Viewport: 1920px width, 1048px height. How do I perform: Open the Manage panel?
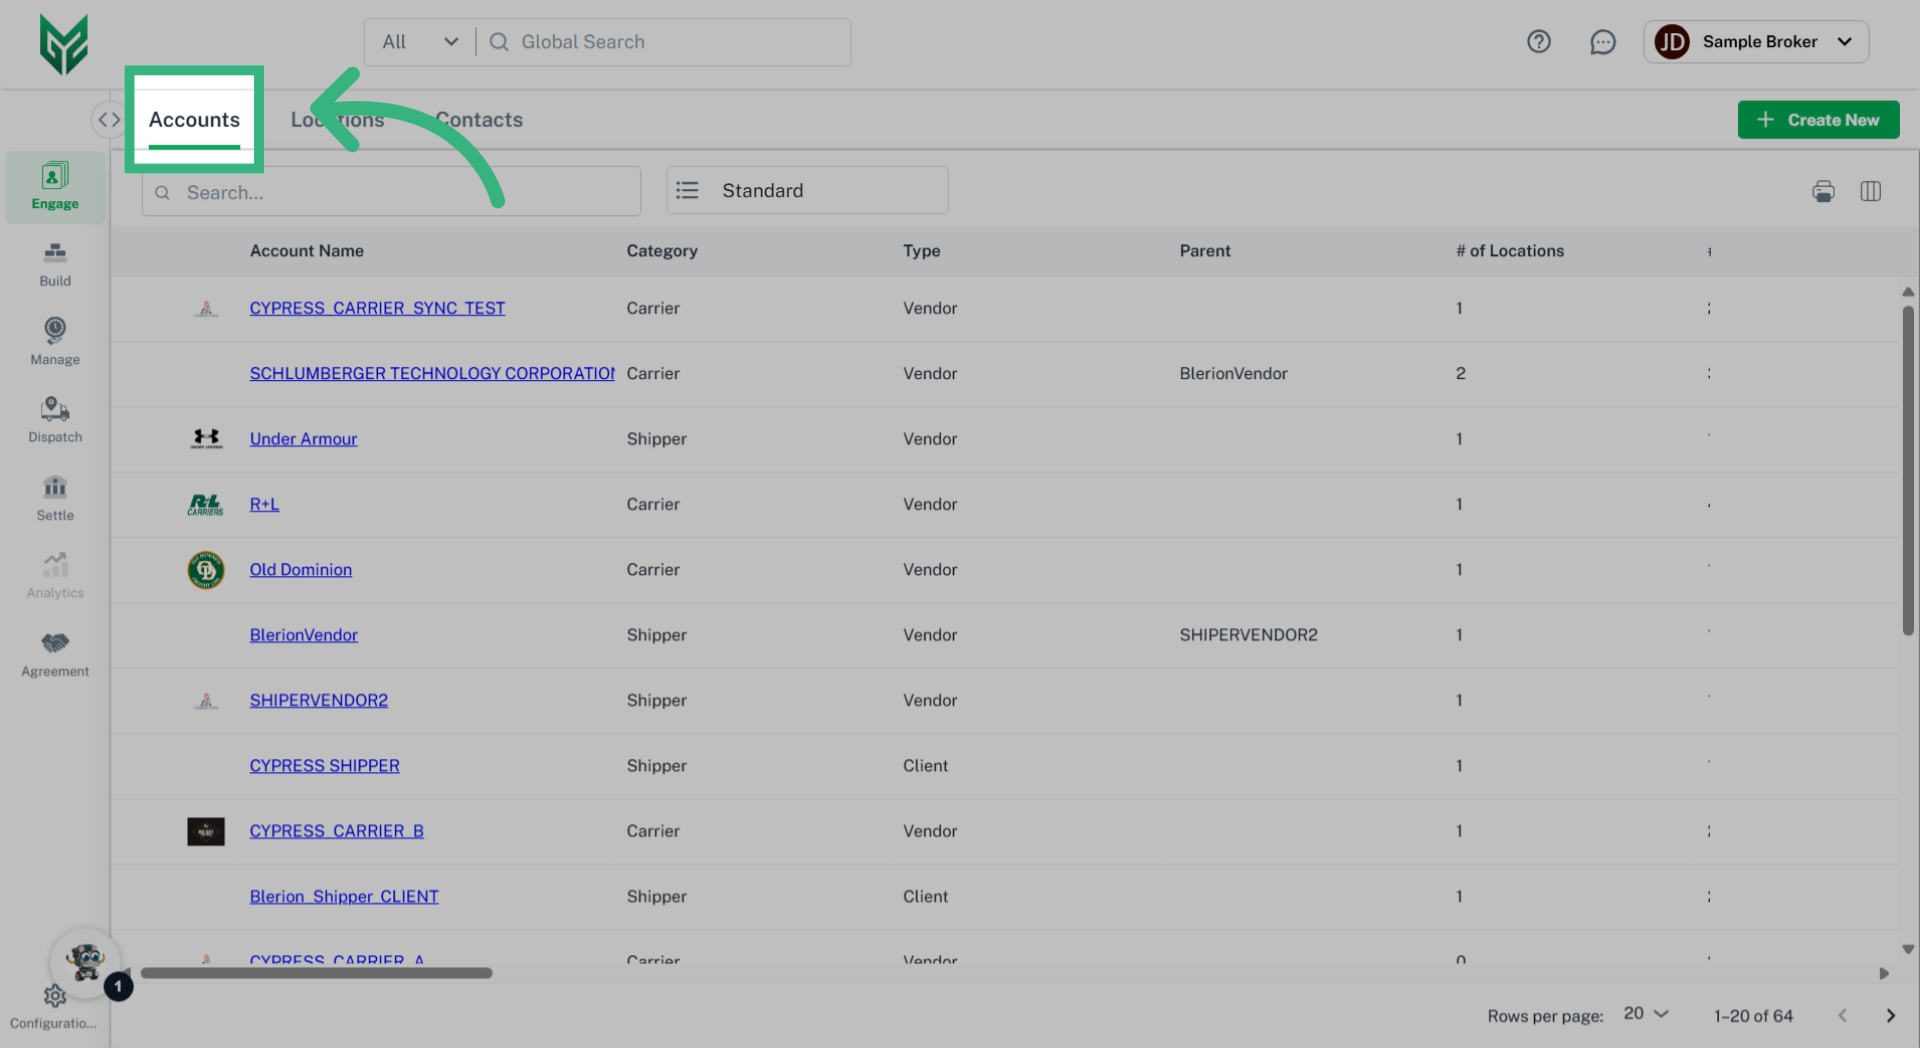tap(54, 341)
